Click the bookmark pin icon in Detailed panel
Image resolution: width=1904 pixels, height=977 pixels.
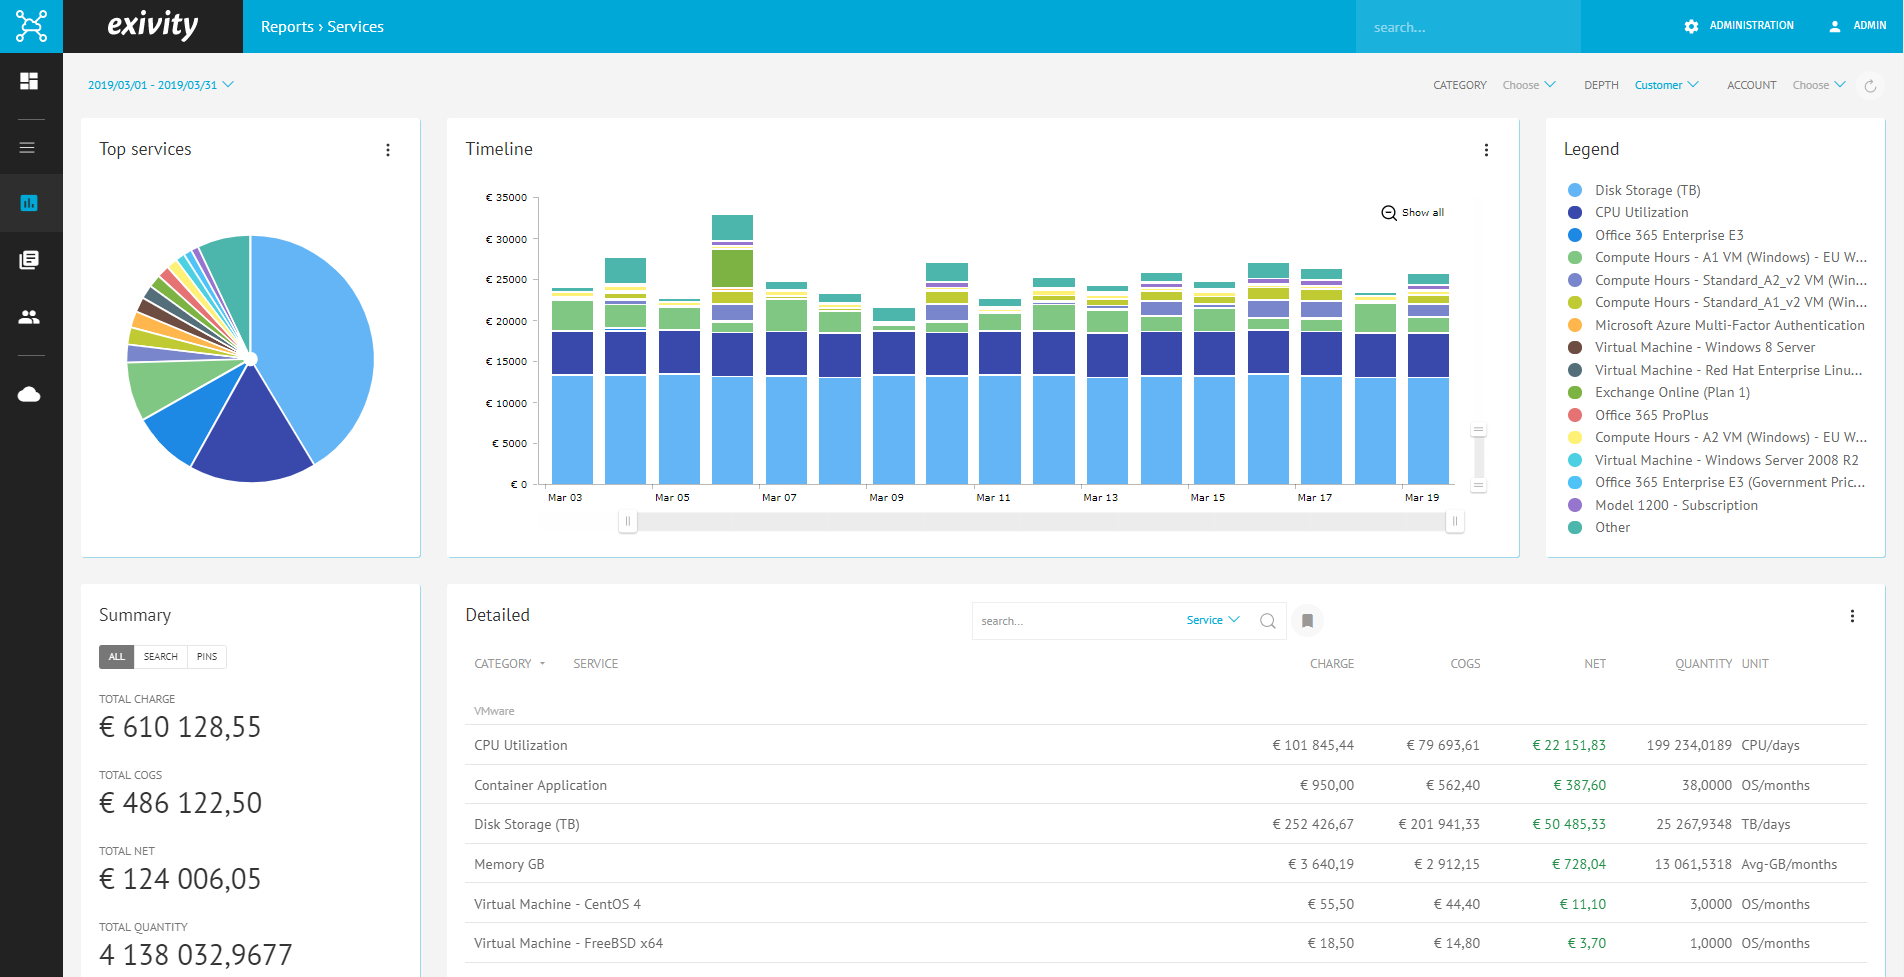coord(1307,621)
